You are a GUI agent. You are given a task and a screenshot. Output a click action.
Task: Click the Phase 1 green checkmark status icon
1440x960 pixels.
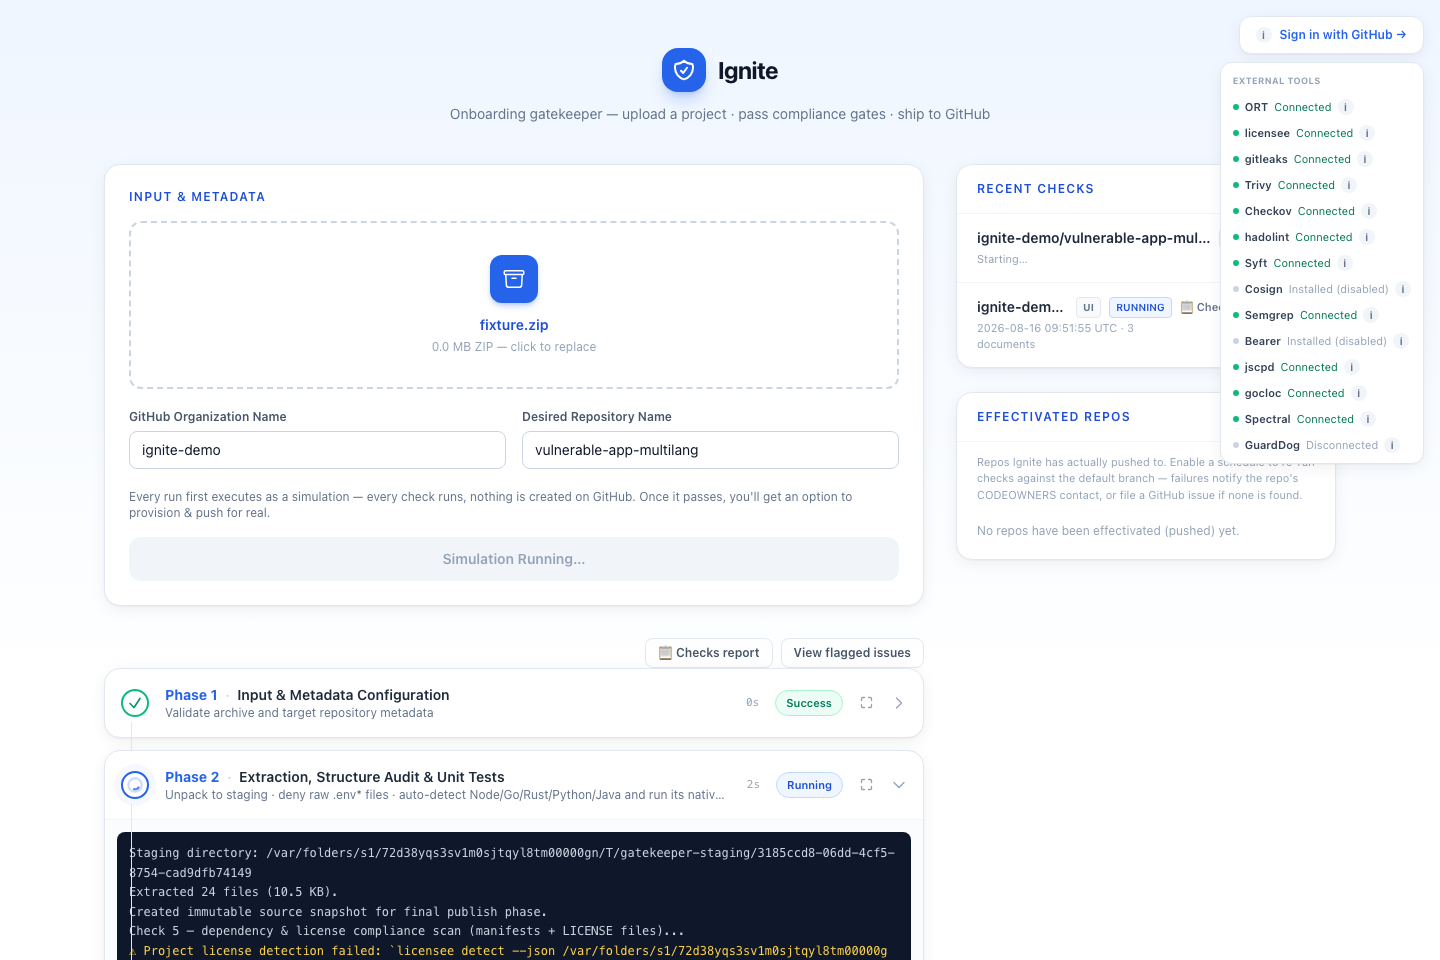click(135, 703)
